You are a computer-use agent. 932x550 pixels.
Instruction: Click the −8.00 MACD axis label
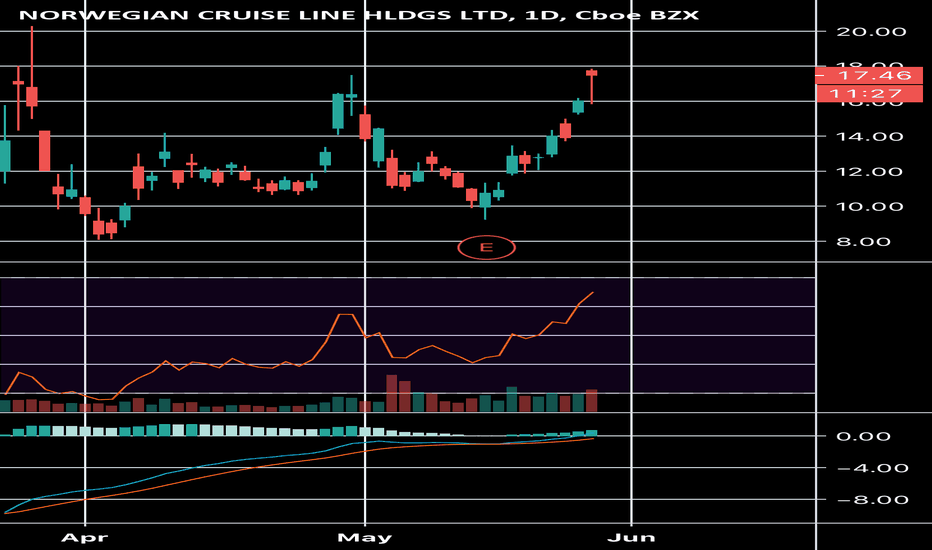[872, 499]
